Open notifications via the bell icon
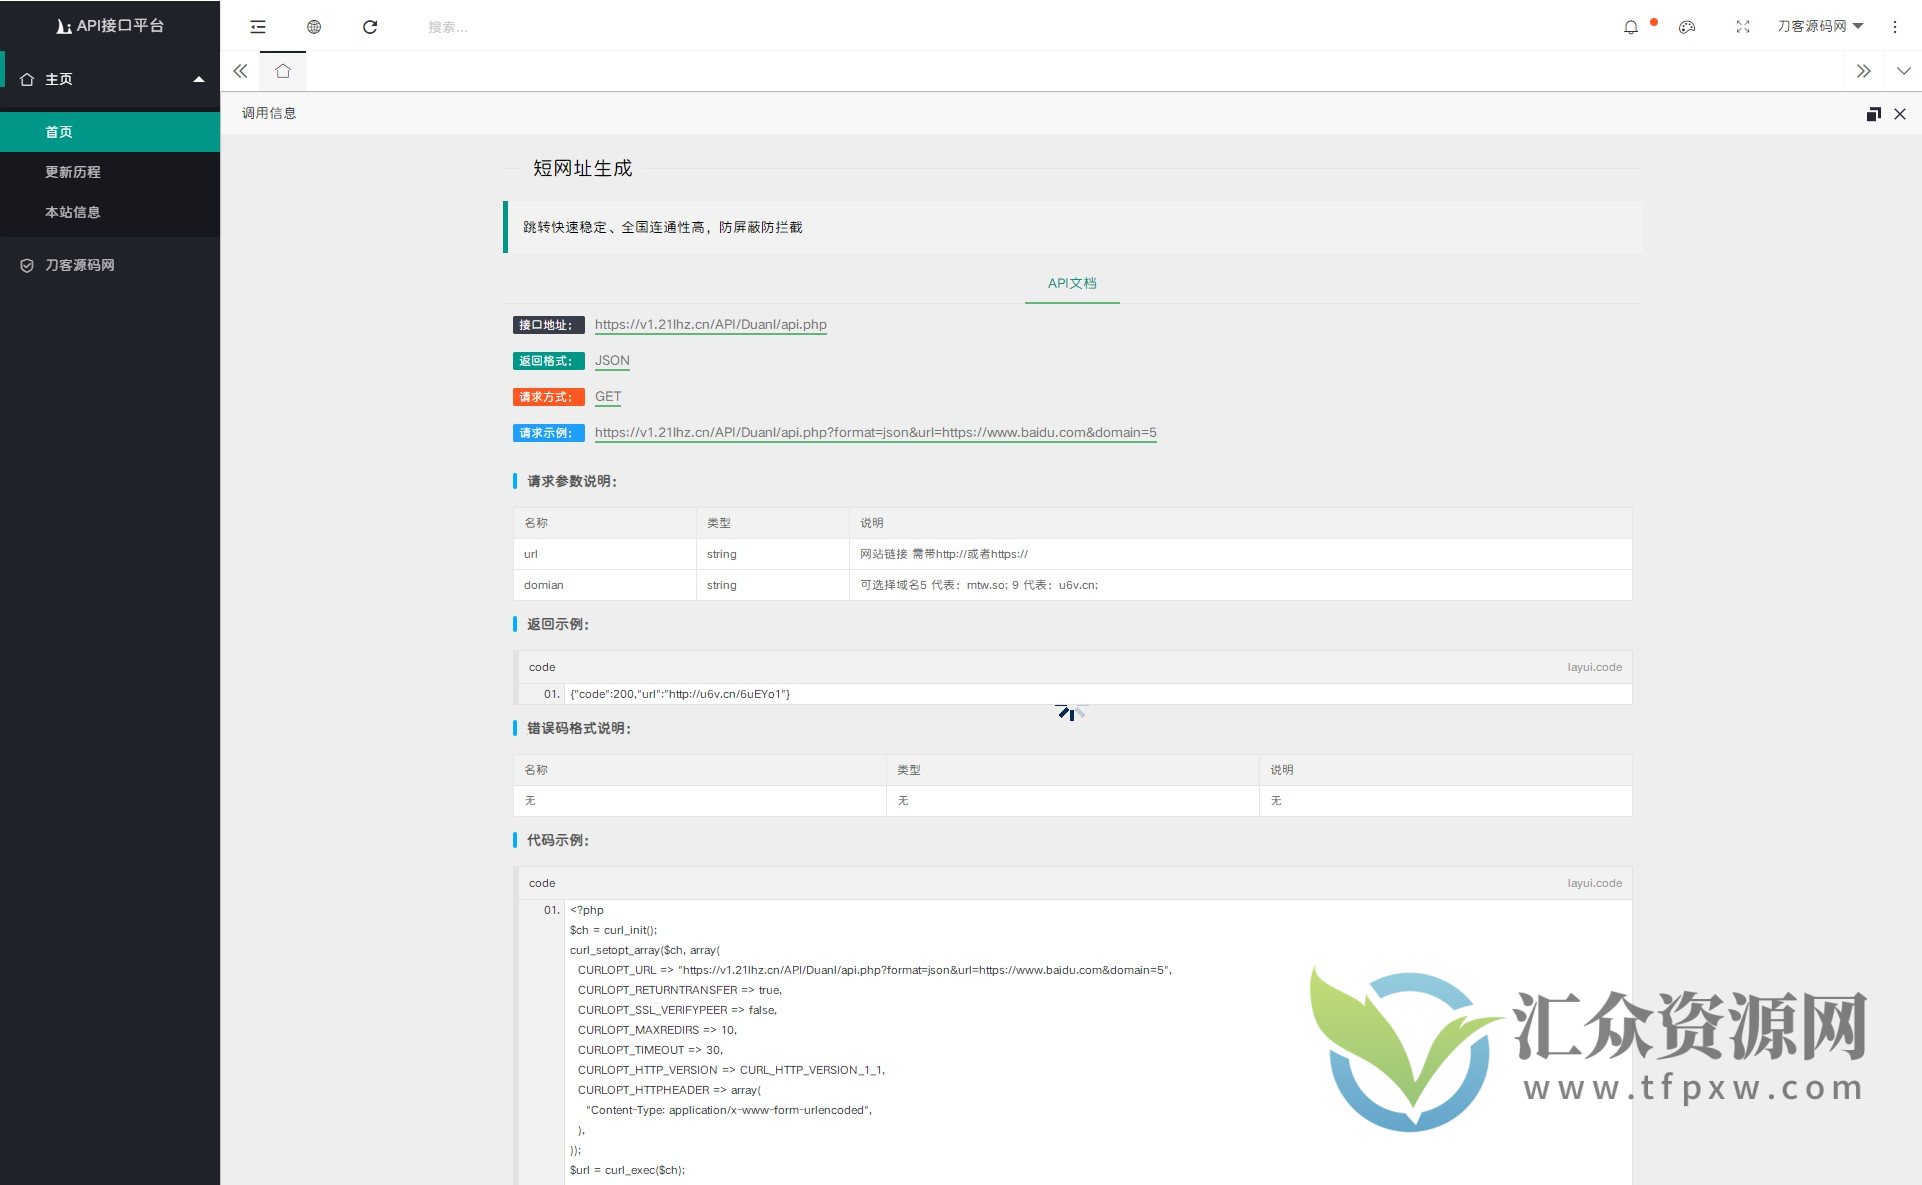The height and width of the screenshot is (1185, 1922). click(1631, 27)
